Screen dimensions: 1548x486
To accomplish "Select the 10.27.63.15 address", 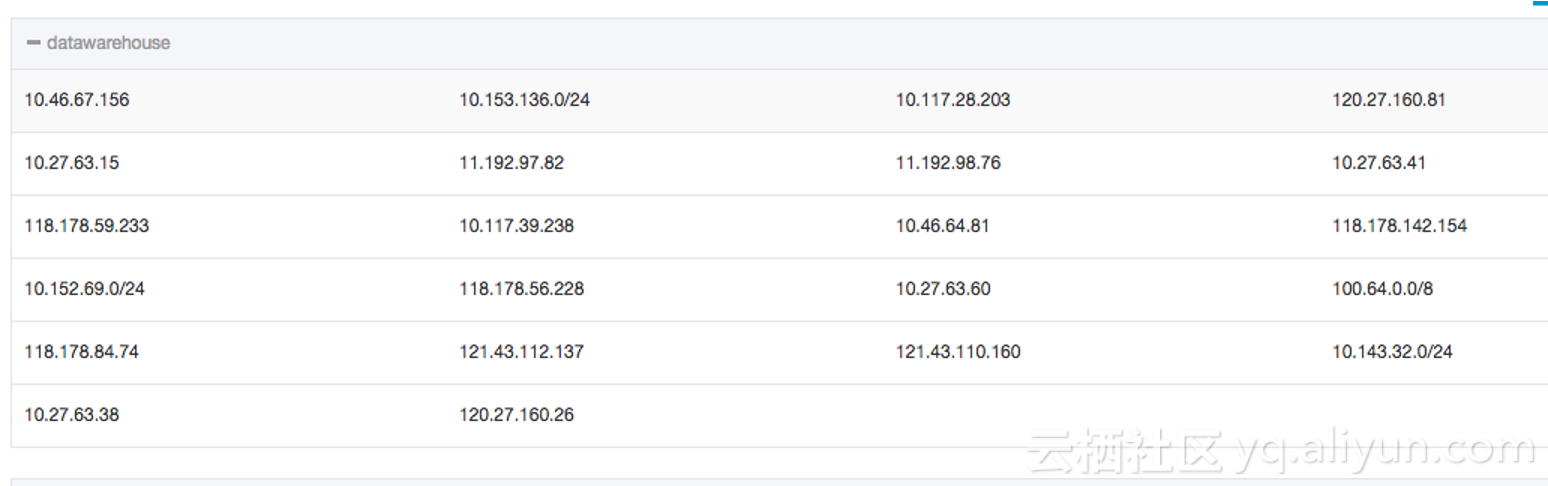I will pos(71,163).
